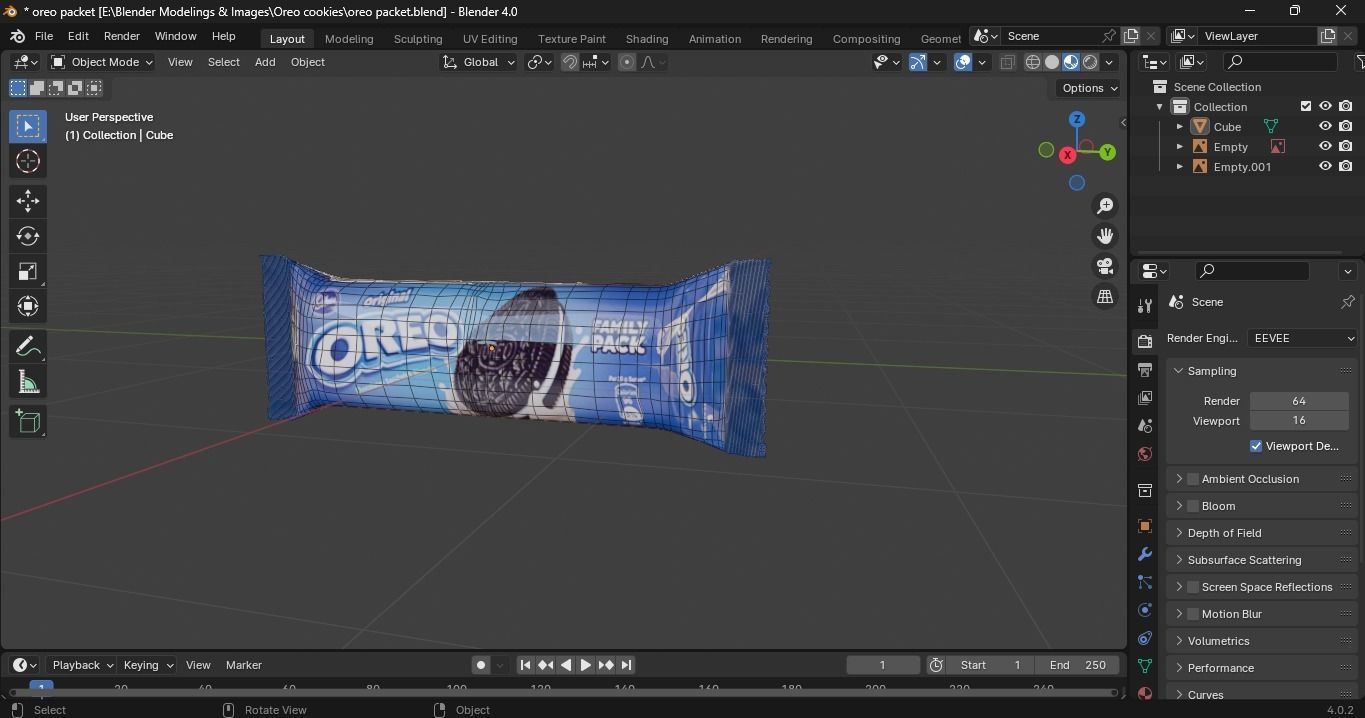This screenshot has height=718, width=1365.
Task: Uncheck the Collection exclude checkbox
Action: (1305, 107)
